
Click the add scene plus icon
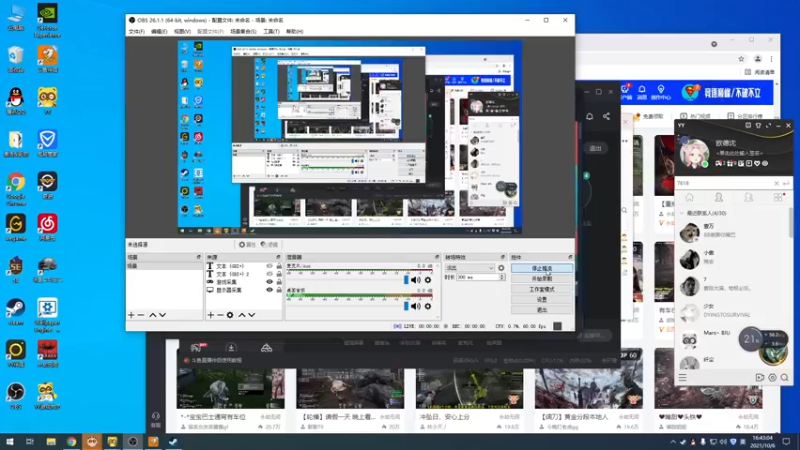(131, 315)
